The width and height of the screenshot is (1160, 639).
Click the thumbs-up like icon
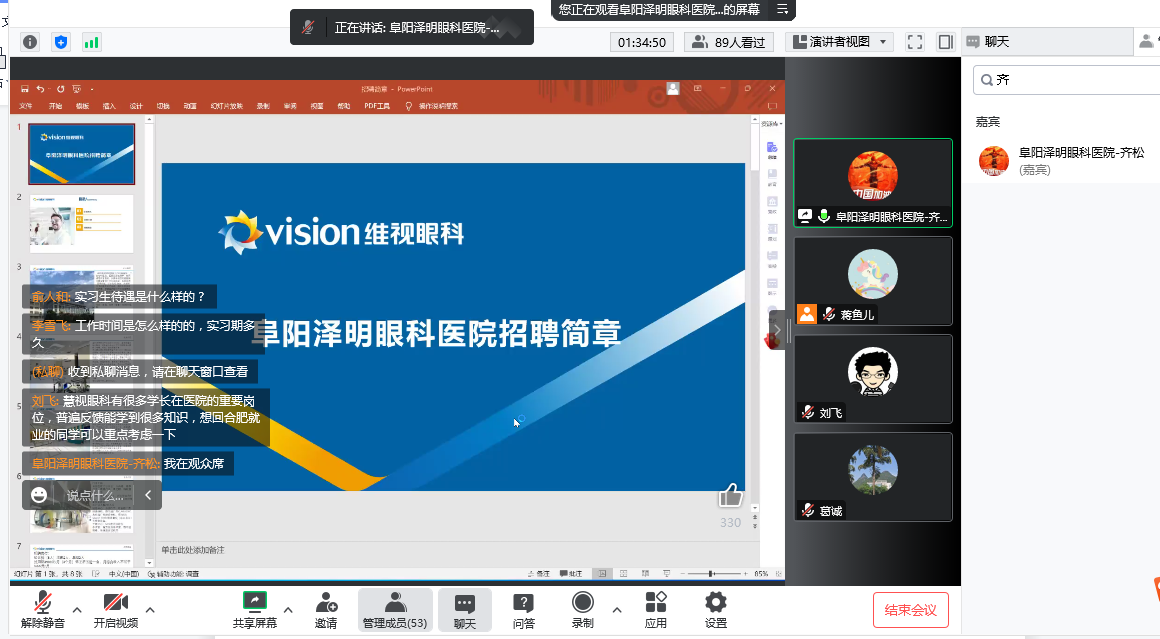731,495
